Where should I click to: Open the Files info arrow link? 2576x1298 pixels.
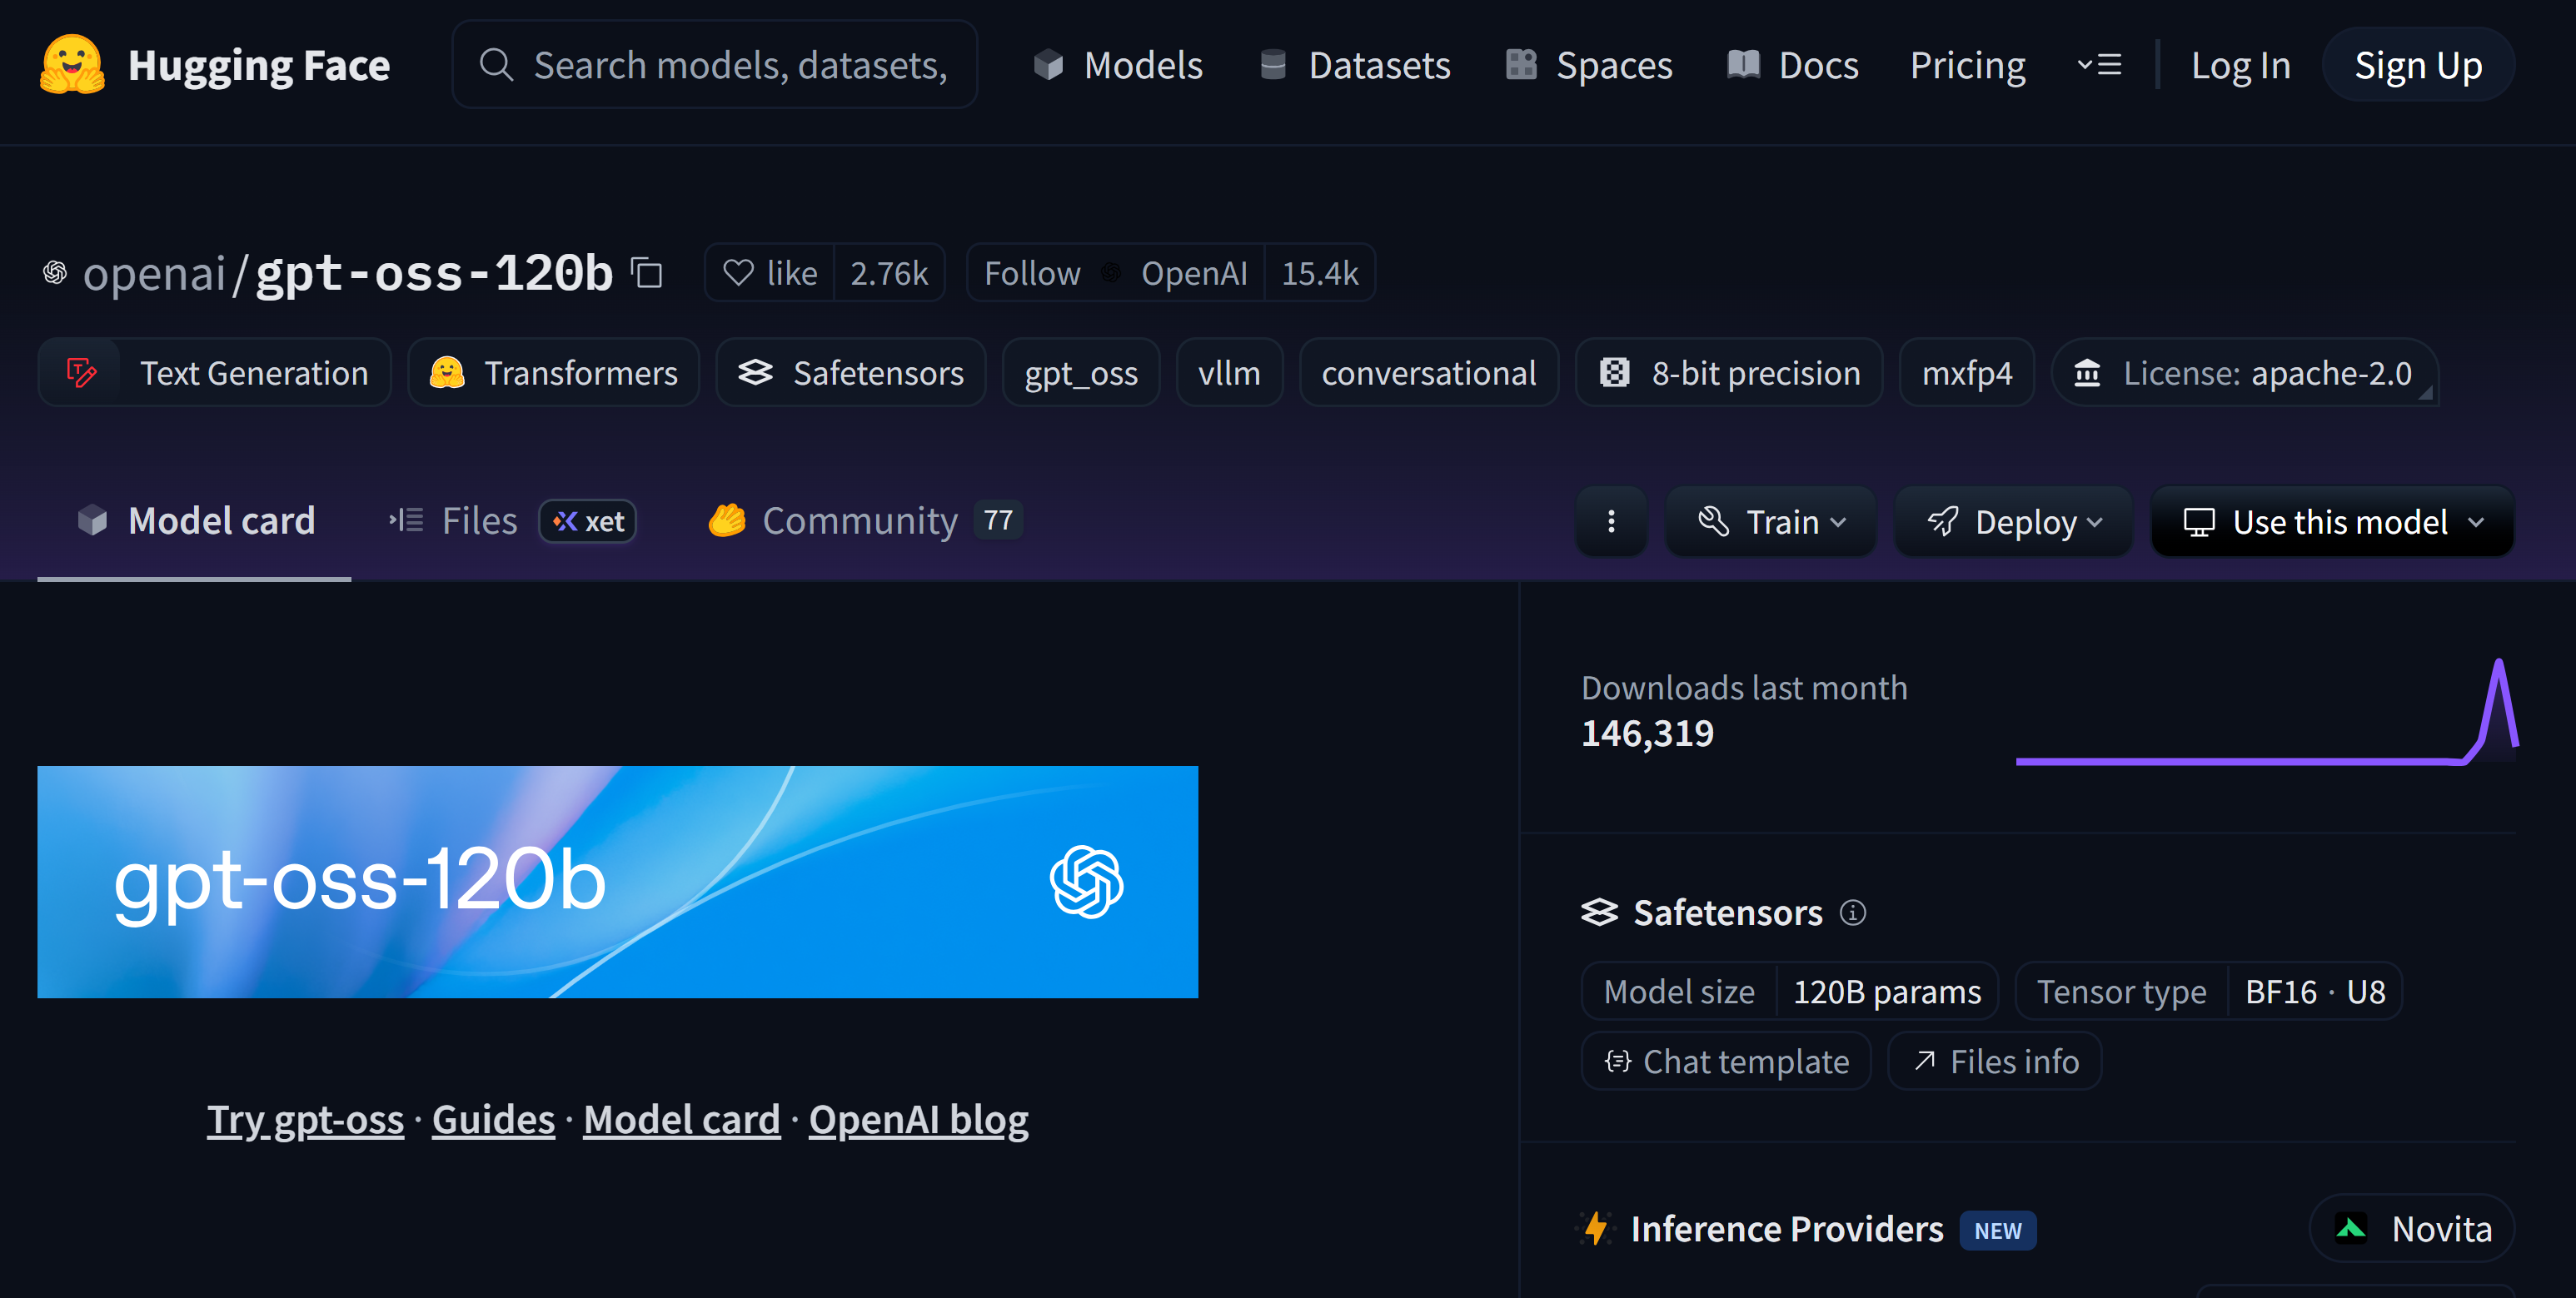click(1994, 1061)
